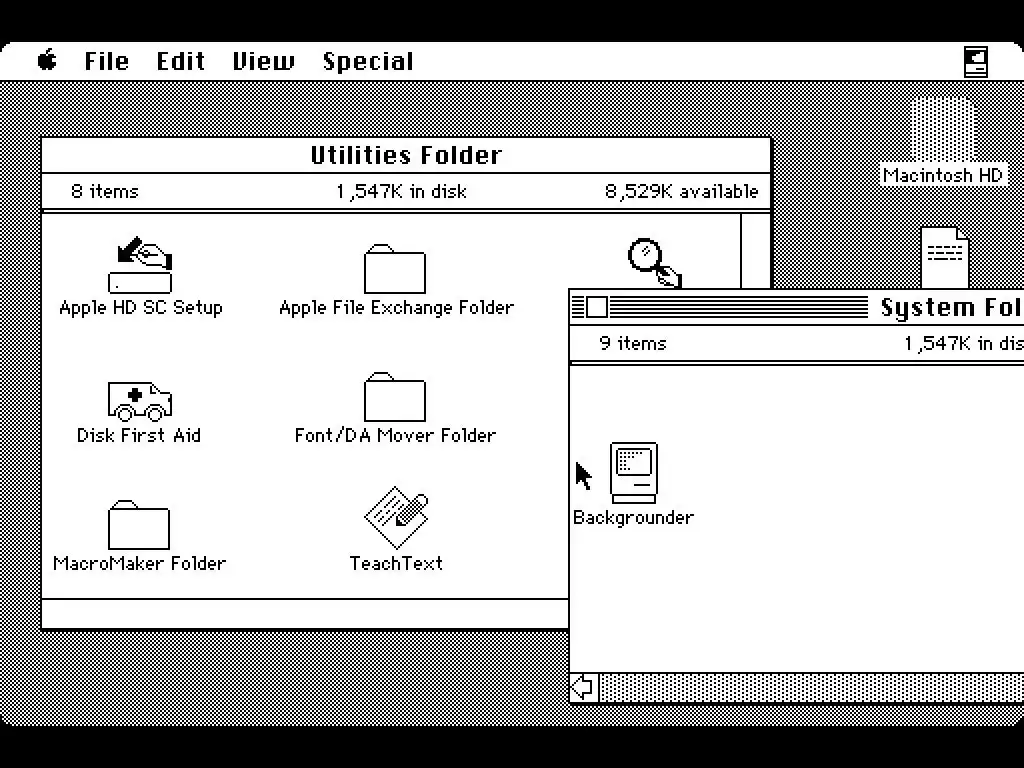Select the MacroMaker Folder icon
This screenshot has height=768, width=1024.
[138, 524]
